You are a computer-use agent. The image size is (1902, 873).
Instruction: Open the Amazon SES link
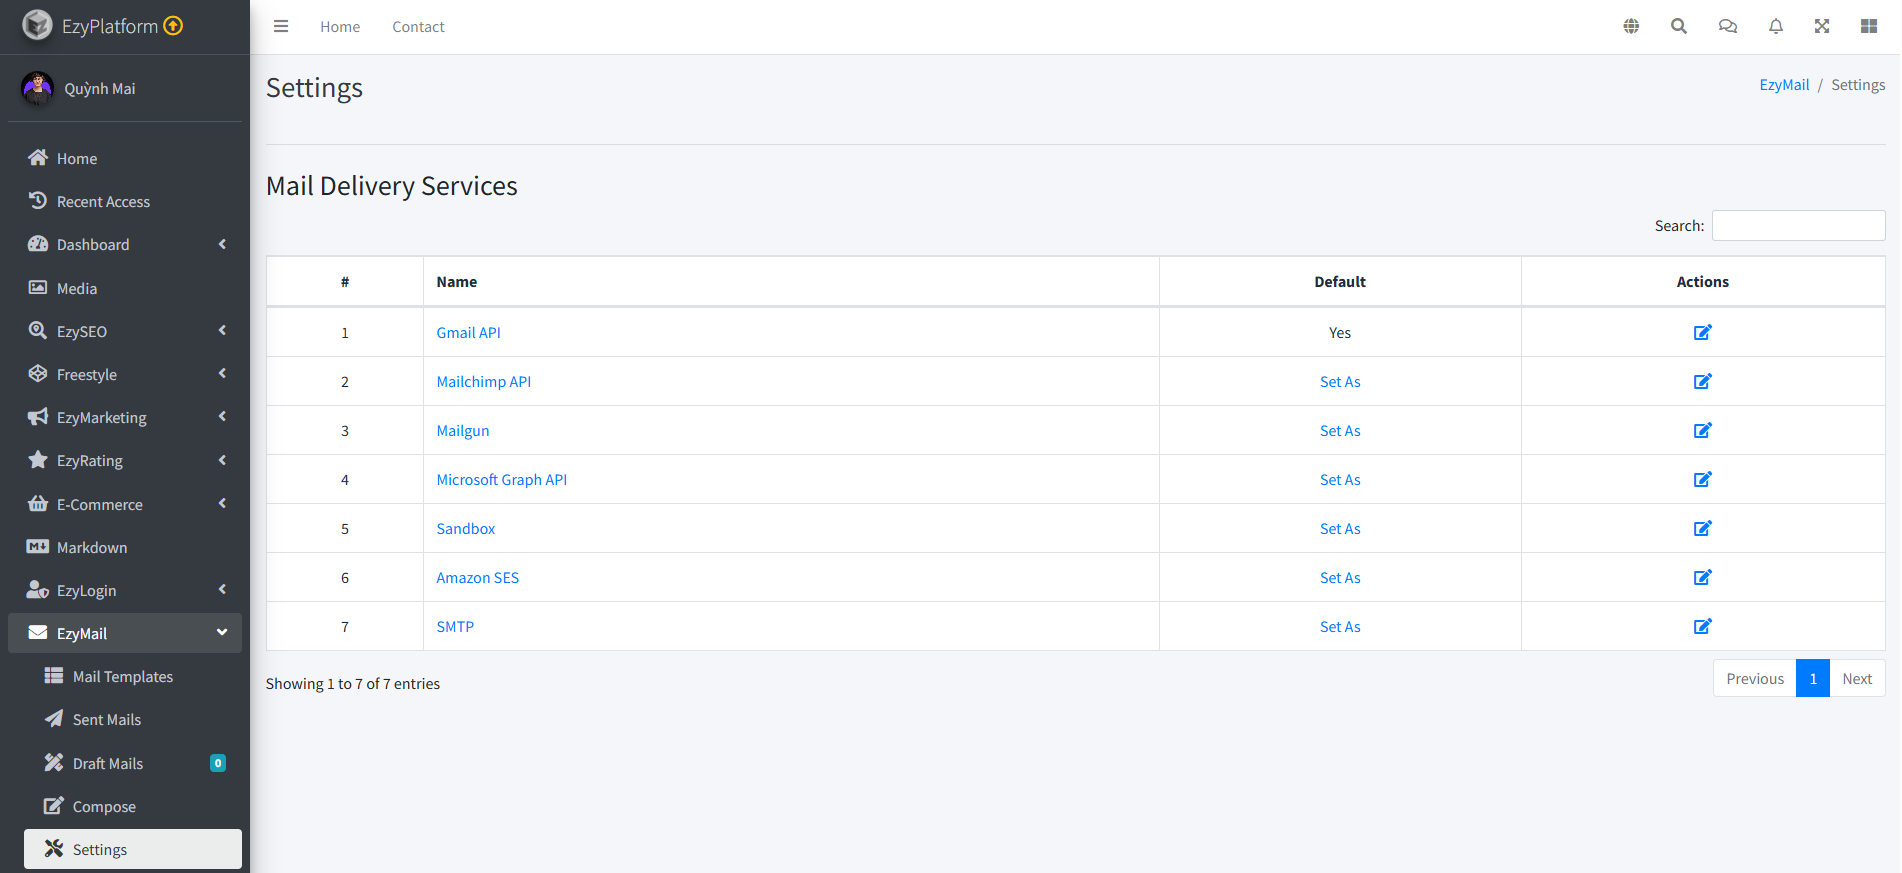click(x=477, y=578)
